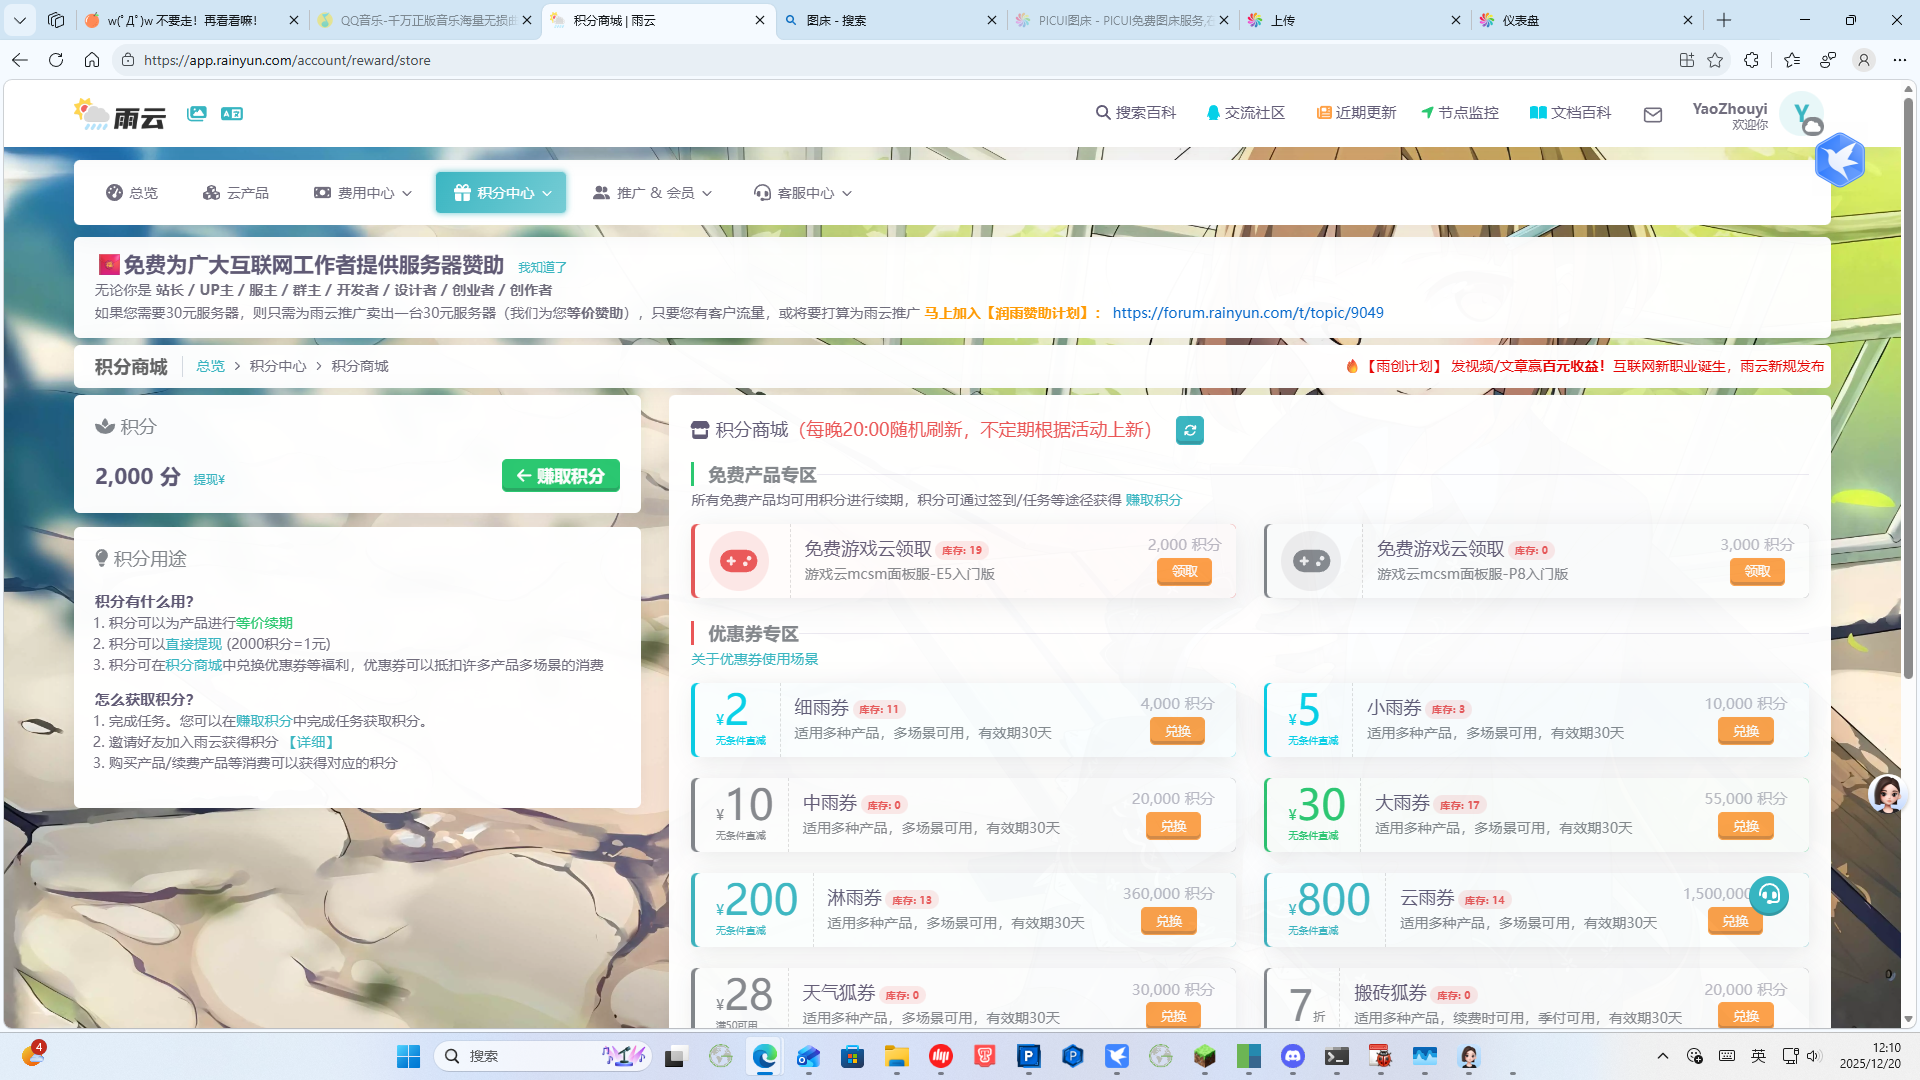Switch to the QQ音乐 browser tab
Screen dimensions: 1920x1080
coord(420,20)
